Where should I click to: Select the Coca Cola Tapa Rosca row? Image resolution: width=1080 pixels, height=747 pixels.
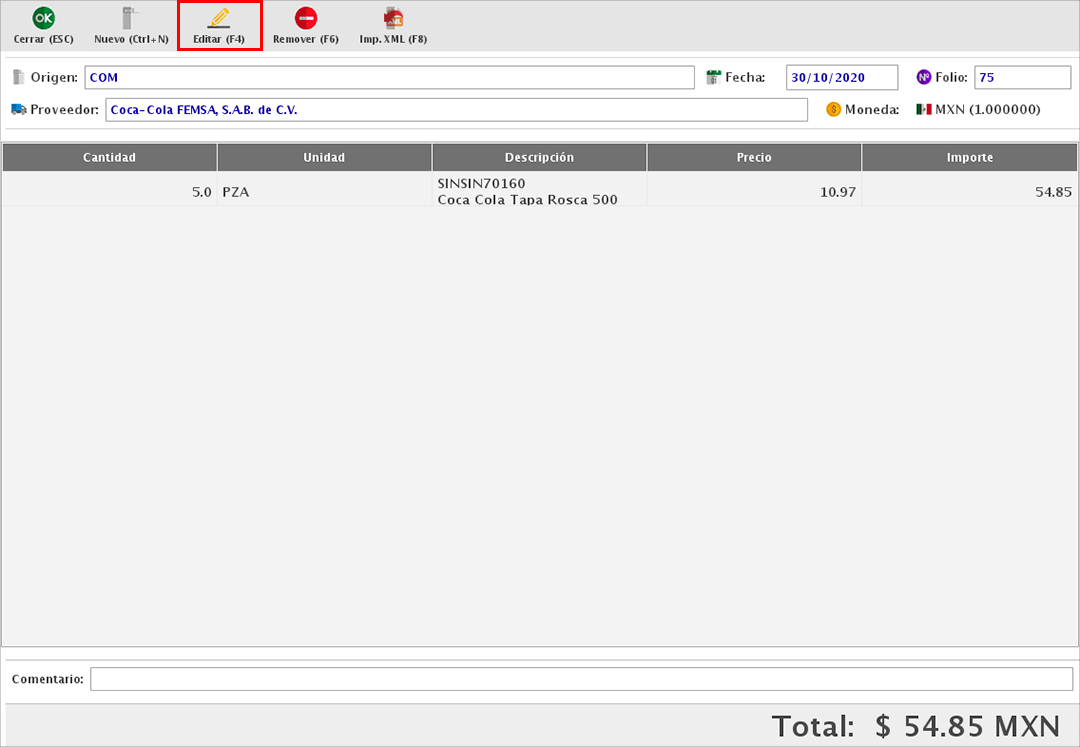[539, 191]
